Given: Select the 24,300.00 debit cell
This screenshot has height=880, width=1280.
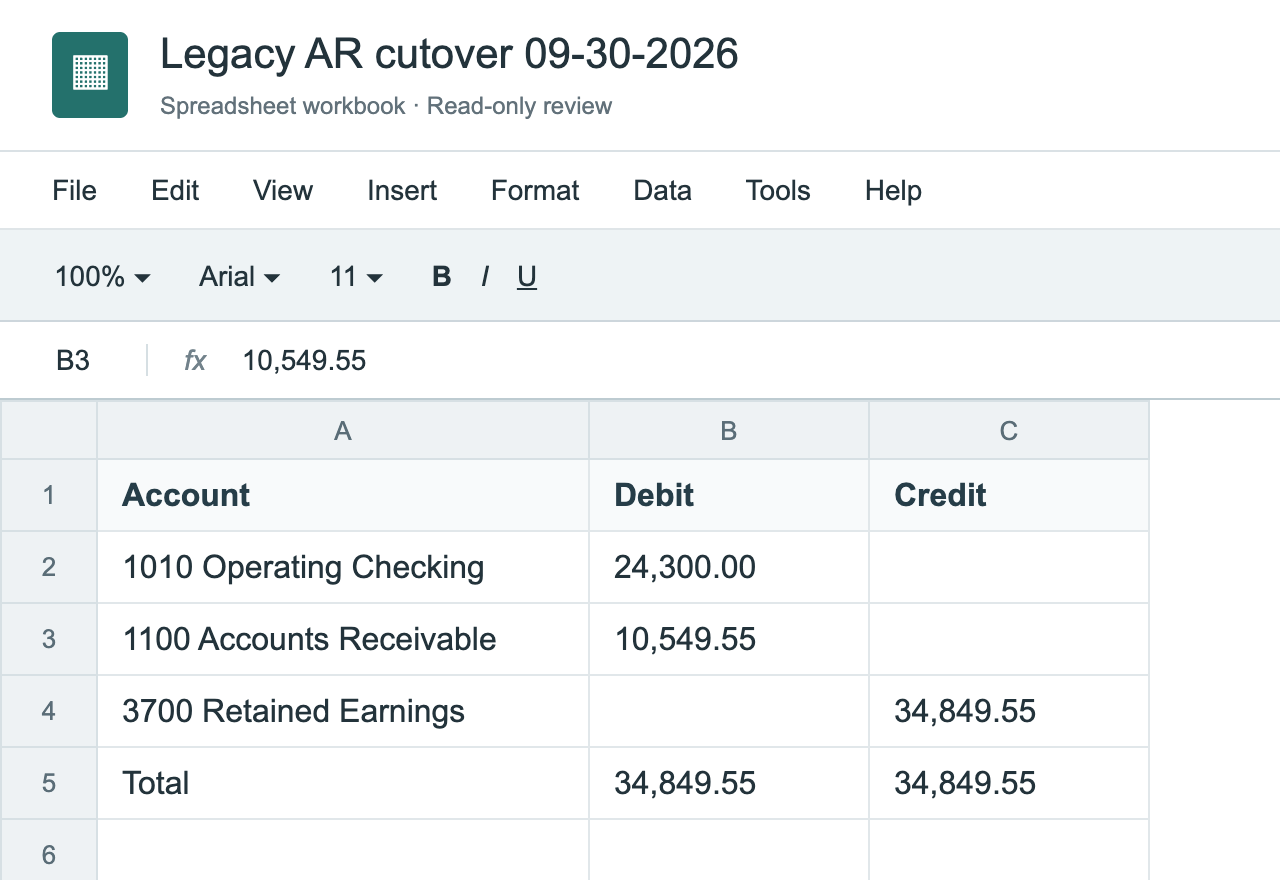Looking at the screenshot, I should click(729, 567).
